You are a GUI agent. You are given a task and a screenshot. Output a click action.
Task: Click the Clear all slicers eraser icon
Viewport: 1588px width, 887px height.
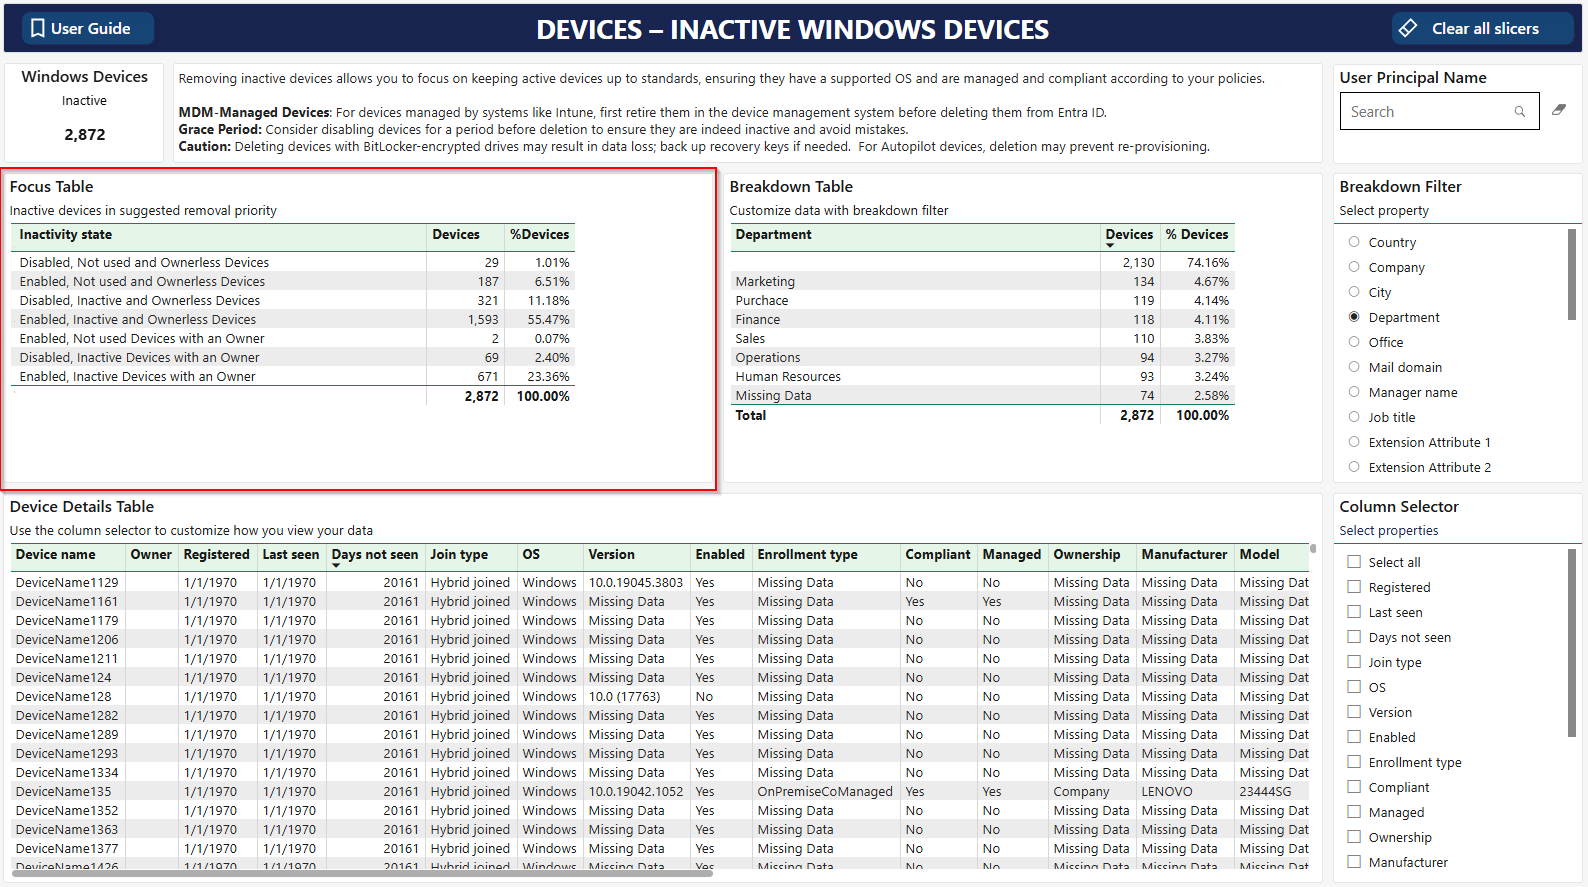point(1408,28)
